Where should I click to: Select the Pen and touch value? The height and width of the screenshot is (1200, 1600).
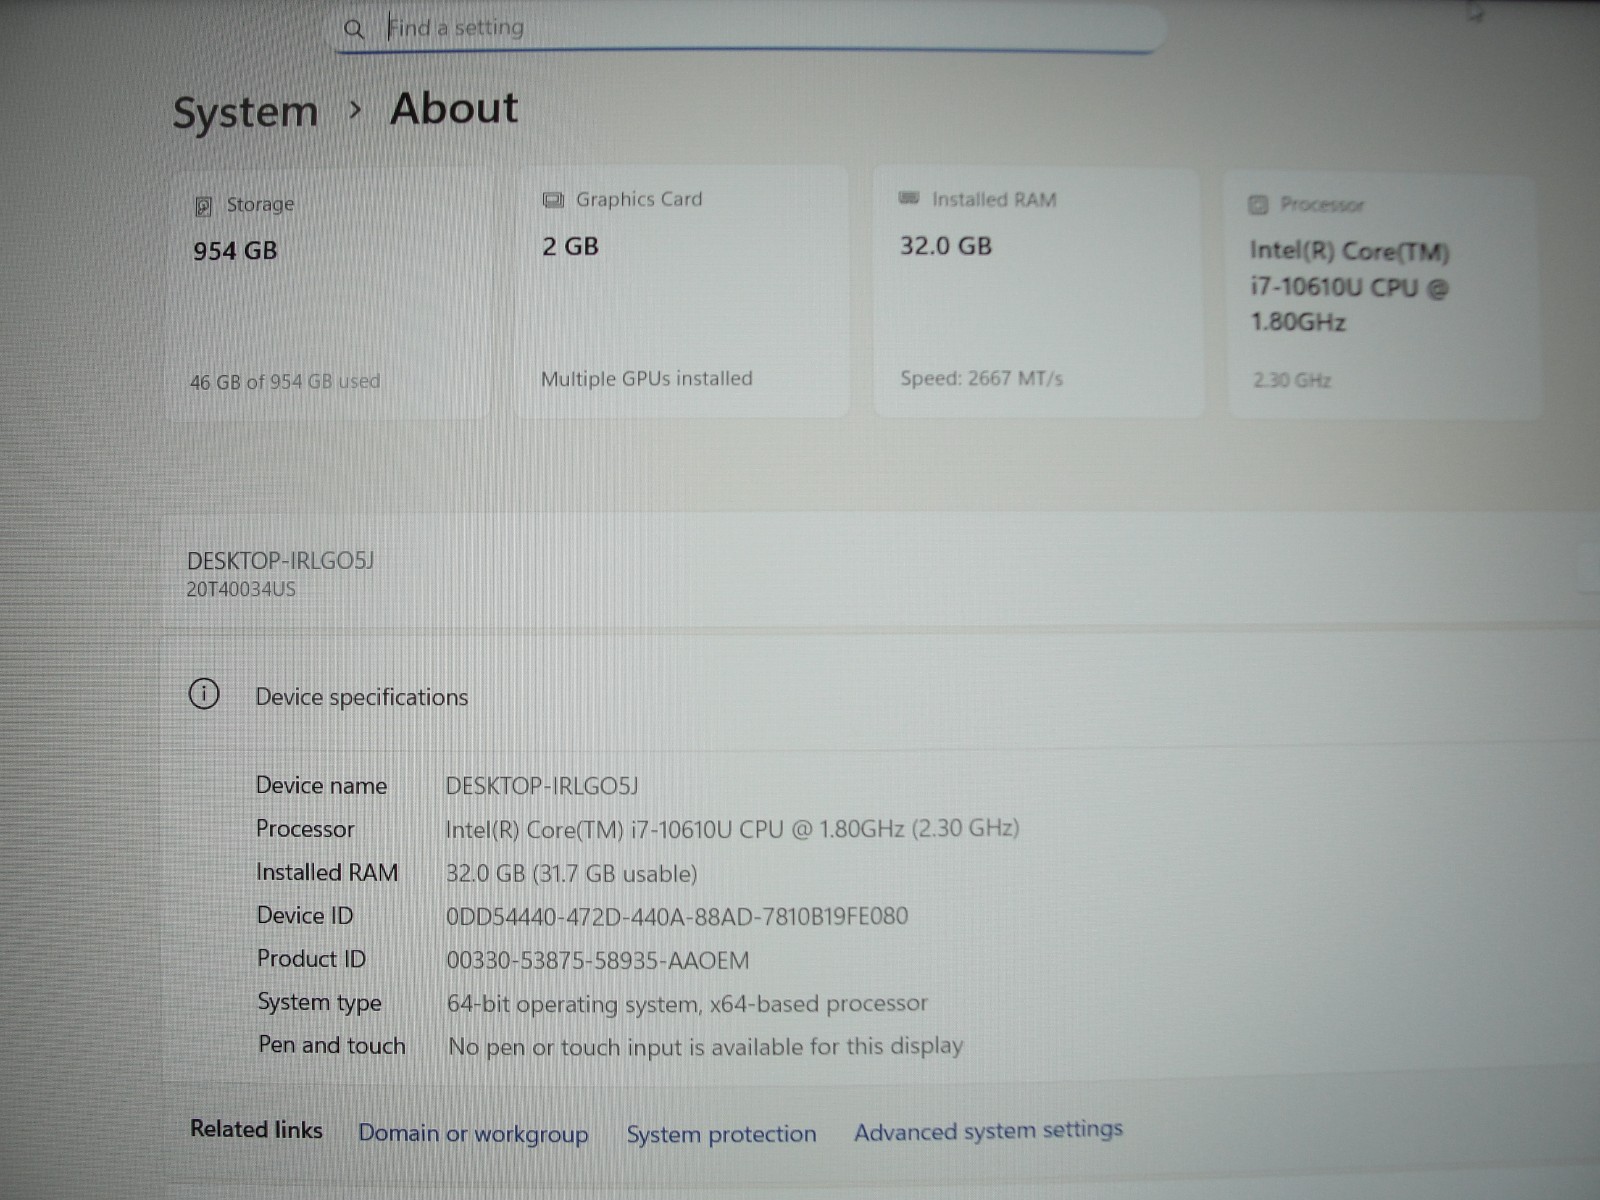[x=705, y=1047]
